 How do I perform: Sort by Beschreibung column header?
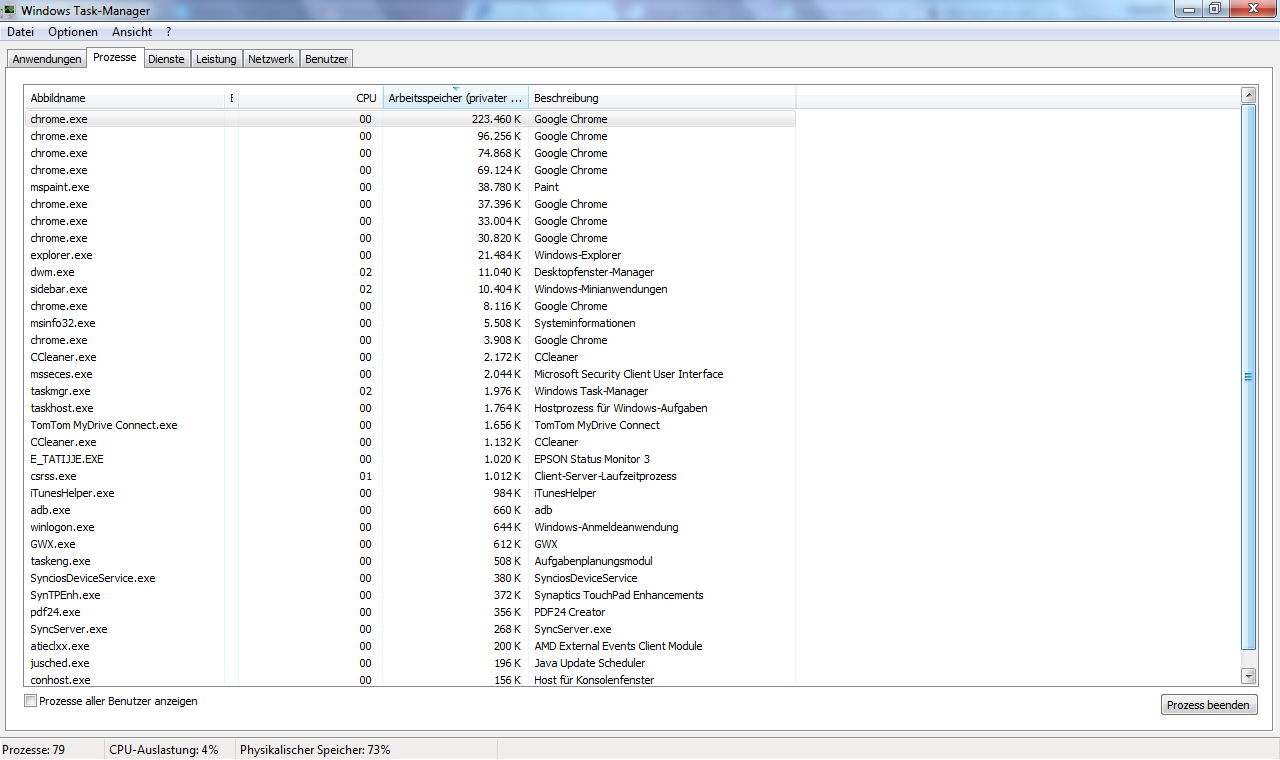coord(662,98)
